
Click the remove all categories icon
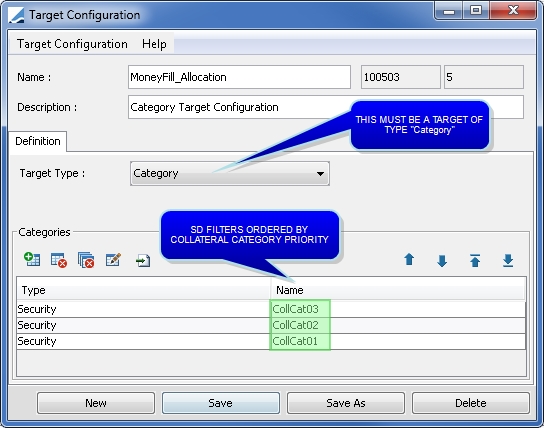click(86, 260)
